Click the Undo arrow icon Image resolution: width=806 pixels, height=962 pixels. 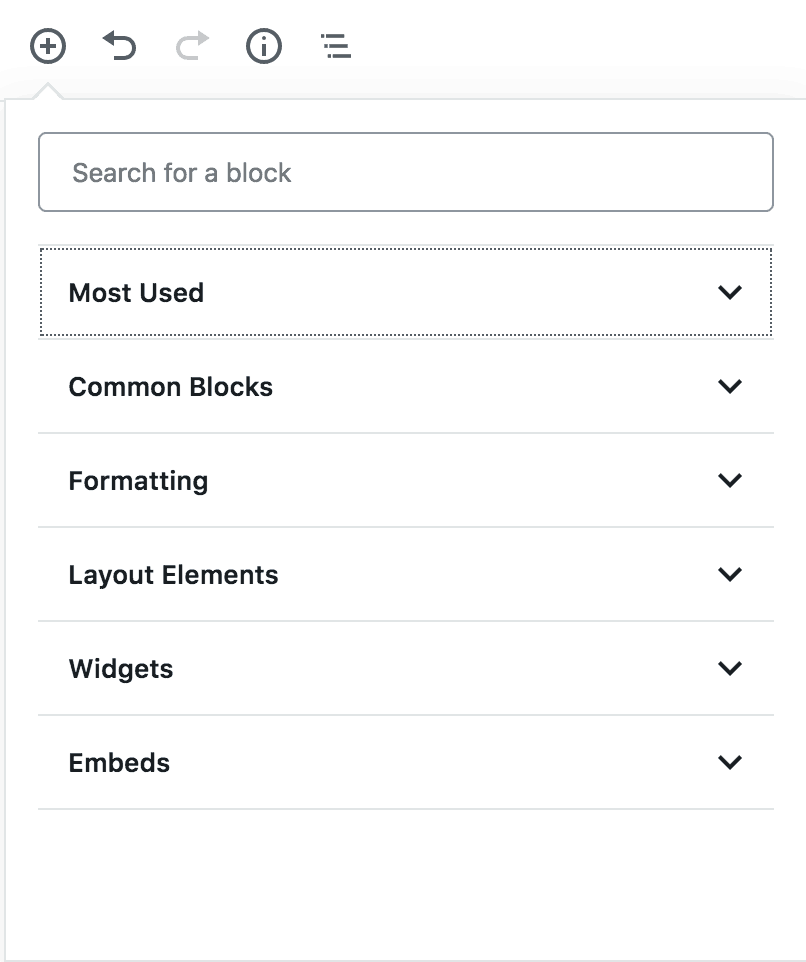tap(120, 46)
